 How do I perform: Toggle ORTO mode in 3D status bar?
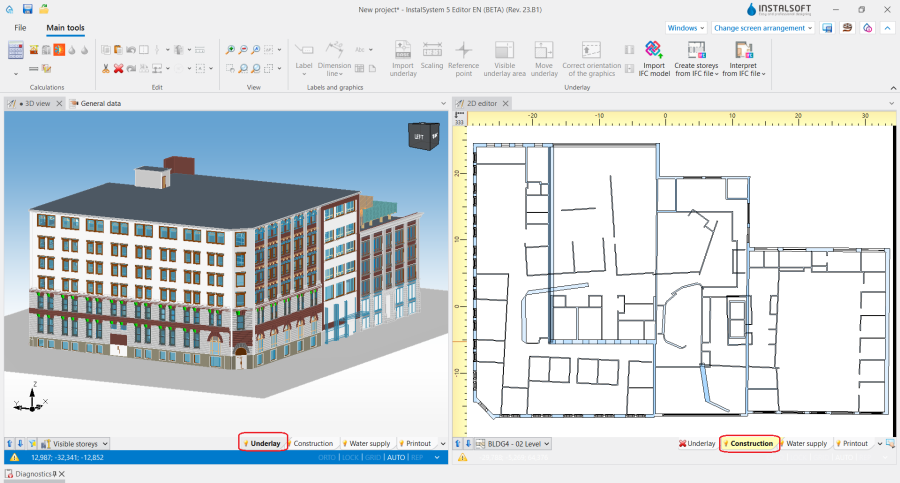[x=327, y=458]
